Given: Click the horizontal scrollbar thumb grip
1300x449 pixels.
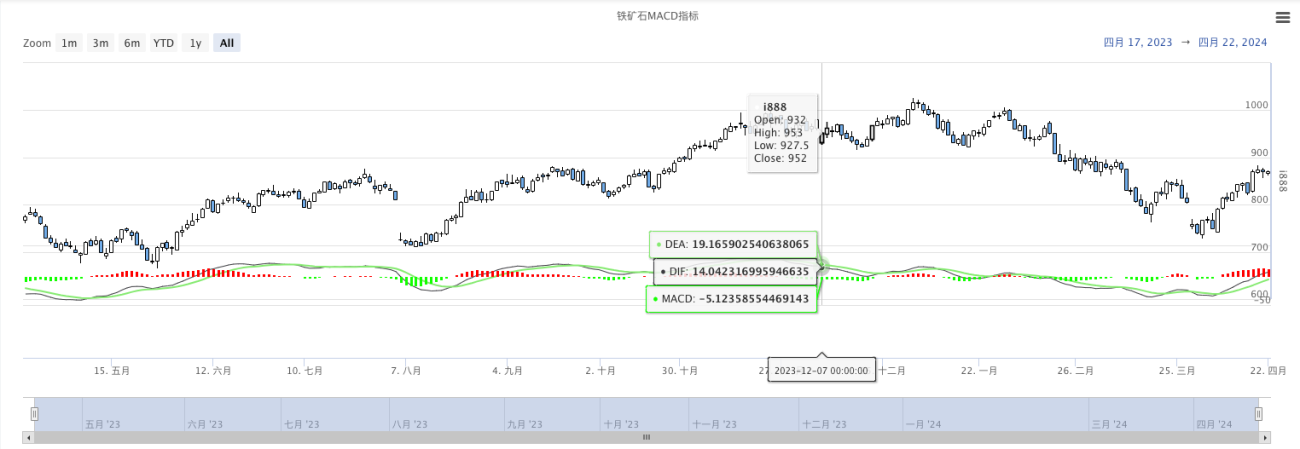Looking at the screenshot, I should click(646, 437).
